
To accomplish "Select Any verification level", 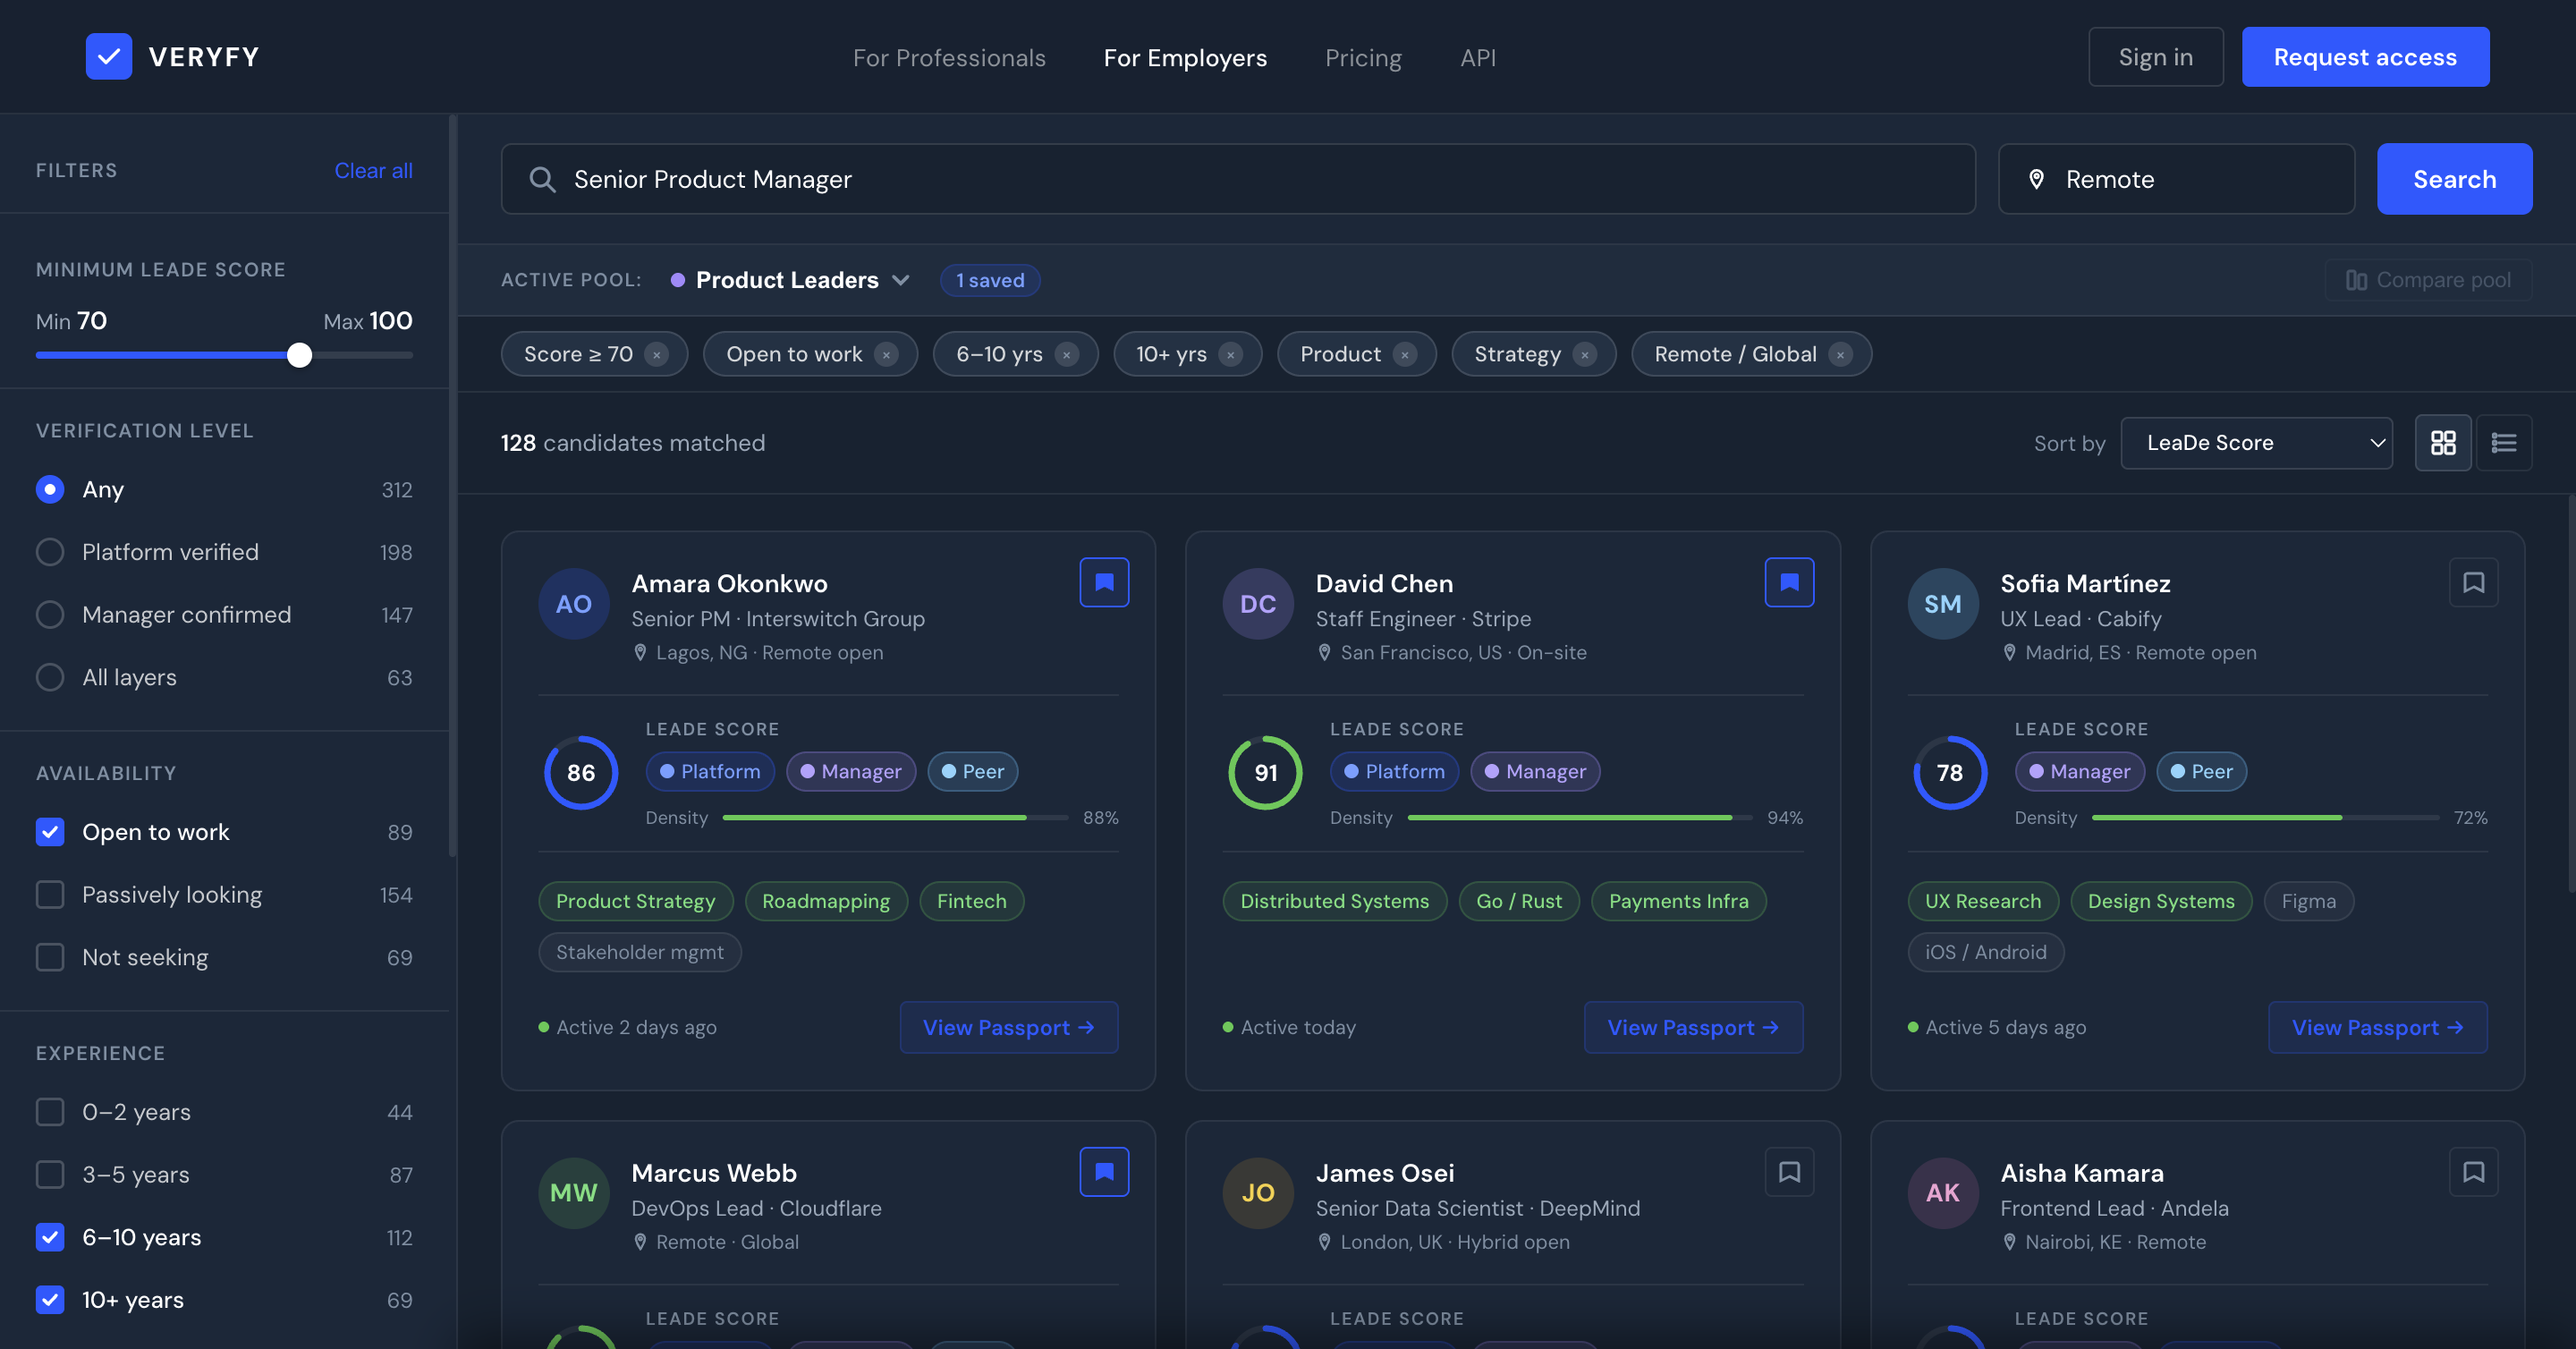I will pos(50,489).
